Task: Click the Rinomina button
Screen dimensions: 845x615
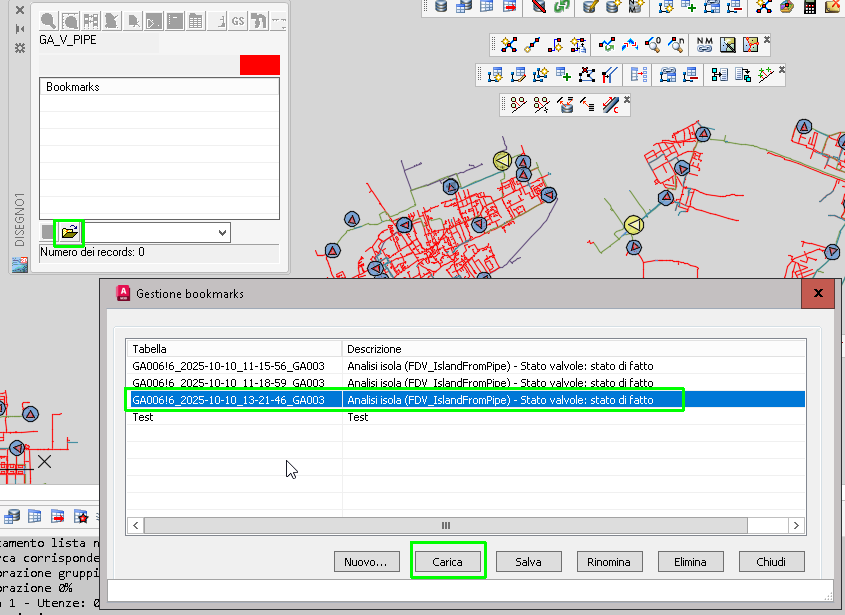Action: 609,562
